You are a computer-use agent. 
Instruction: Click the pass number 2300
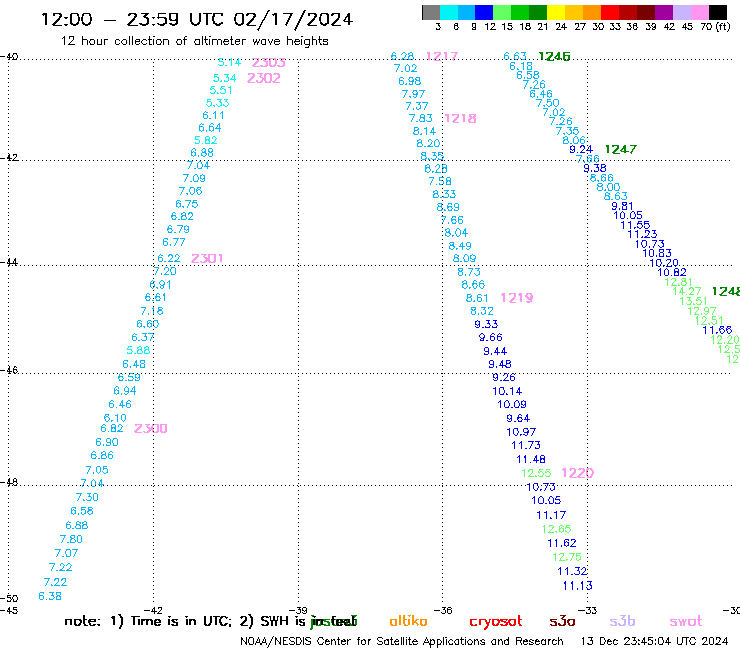[151, 428]
